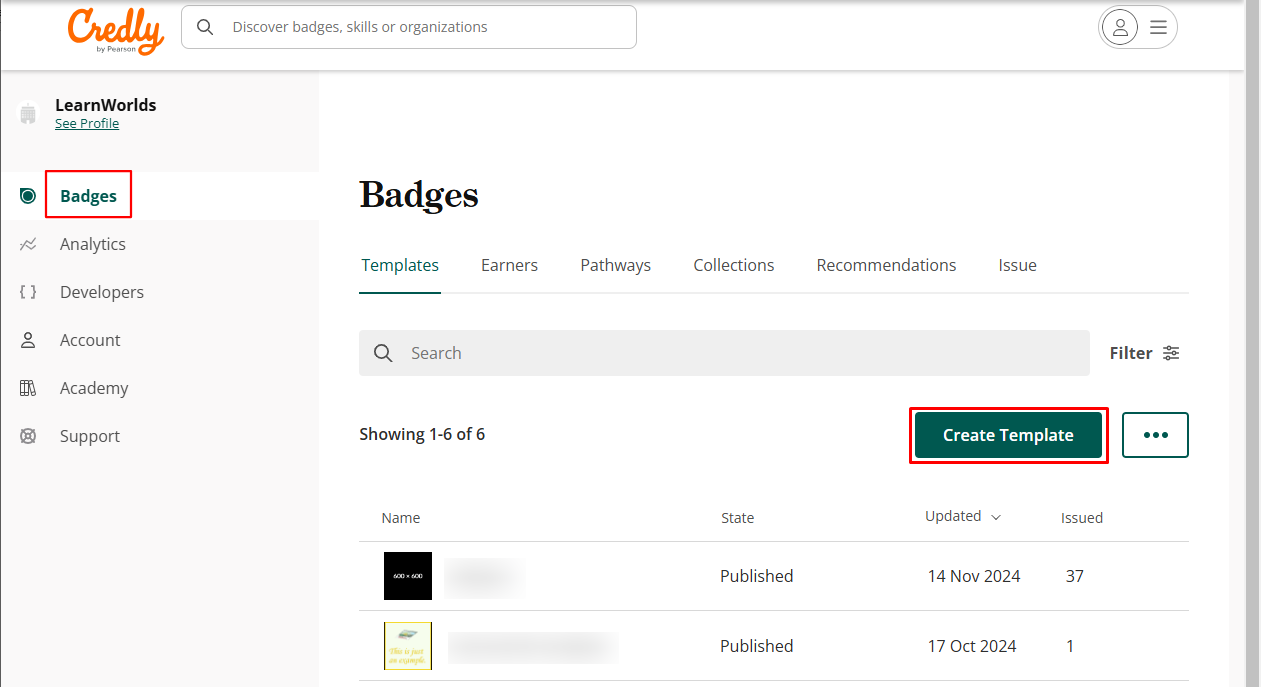Click the 14 Nov 2024 date cell
Screen dimensions: 1261x687
click(974, 576)
